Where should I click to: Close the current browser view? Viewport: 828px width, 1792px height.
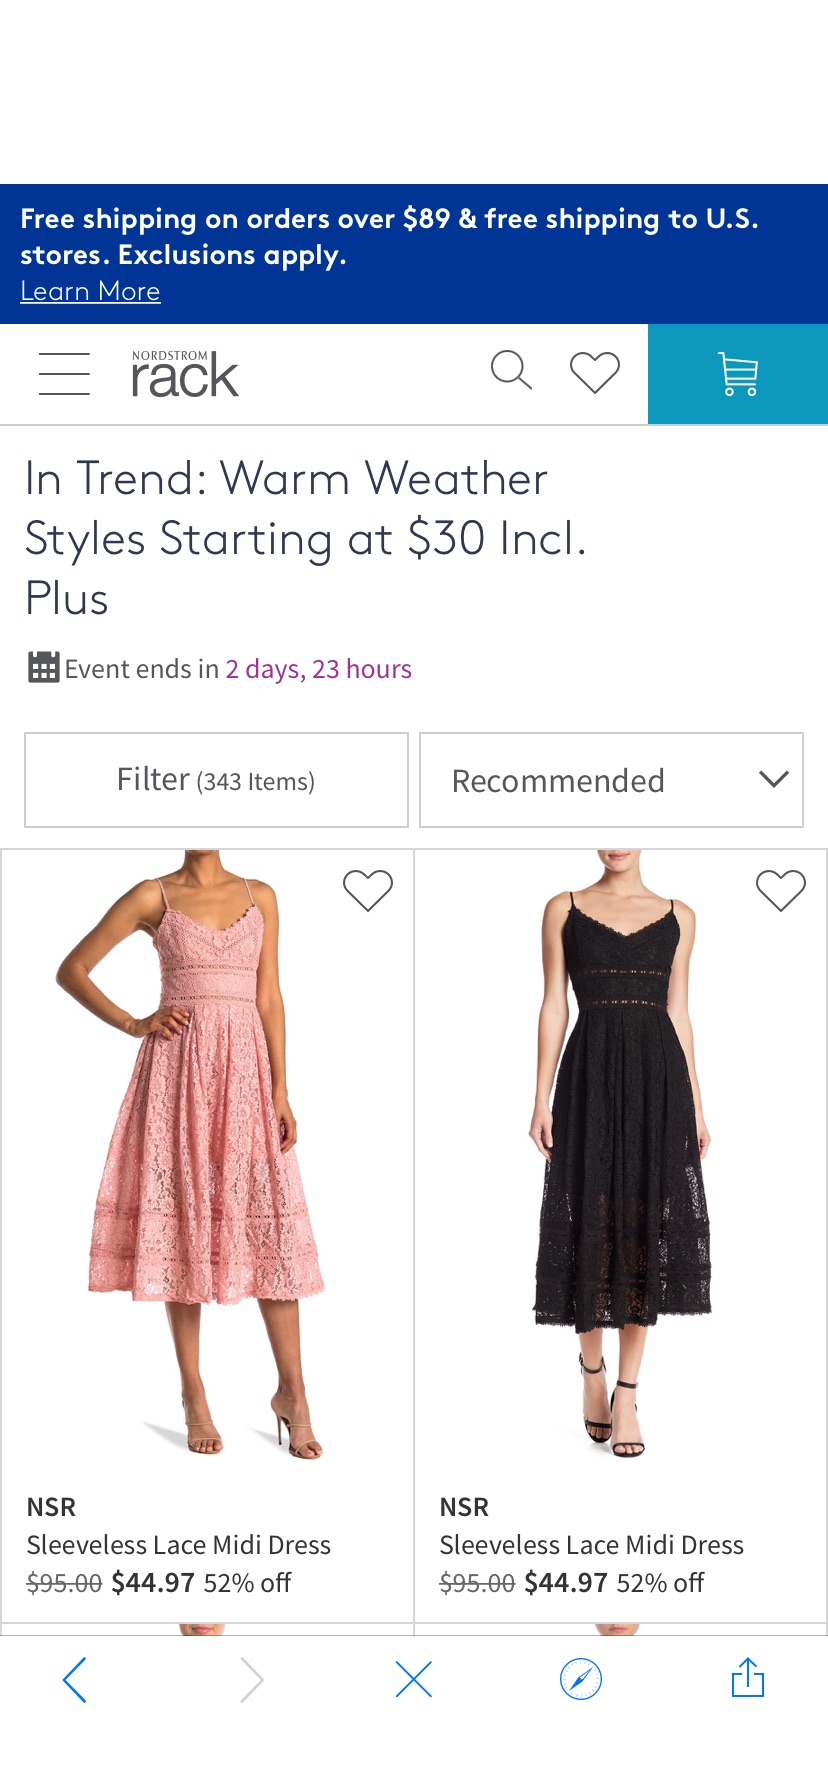coord(413,1680)
